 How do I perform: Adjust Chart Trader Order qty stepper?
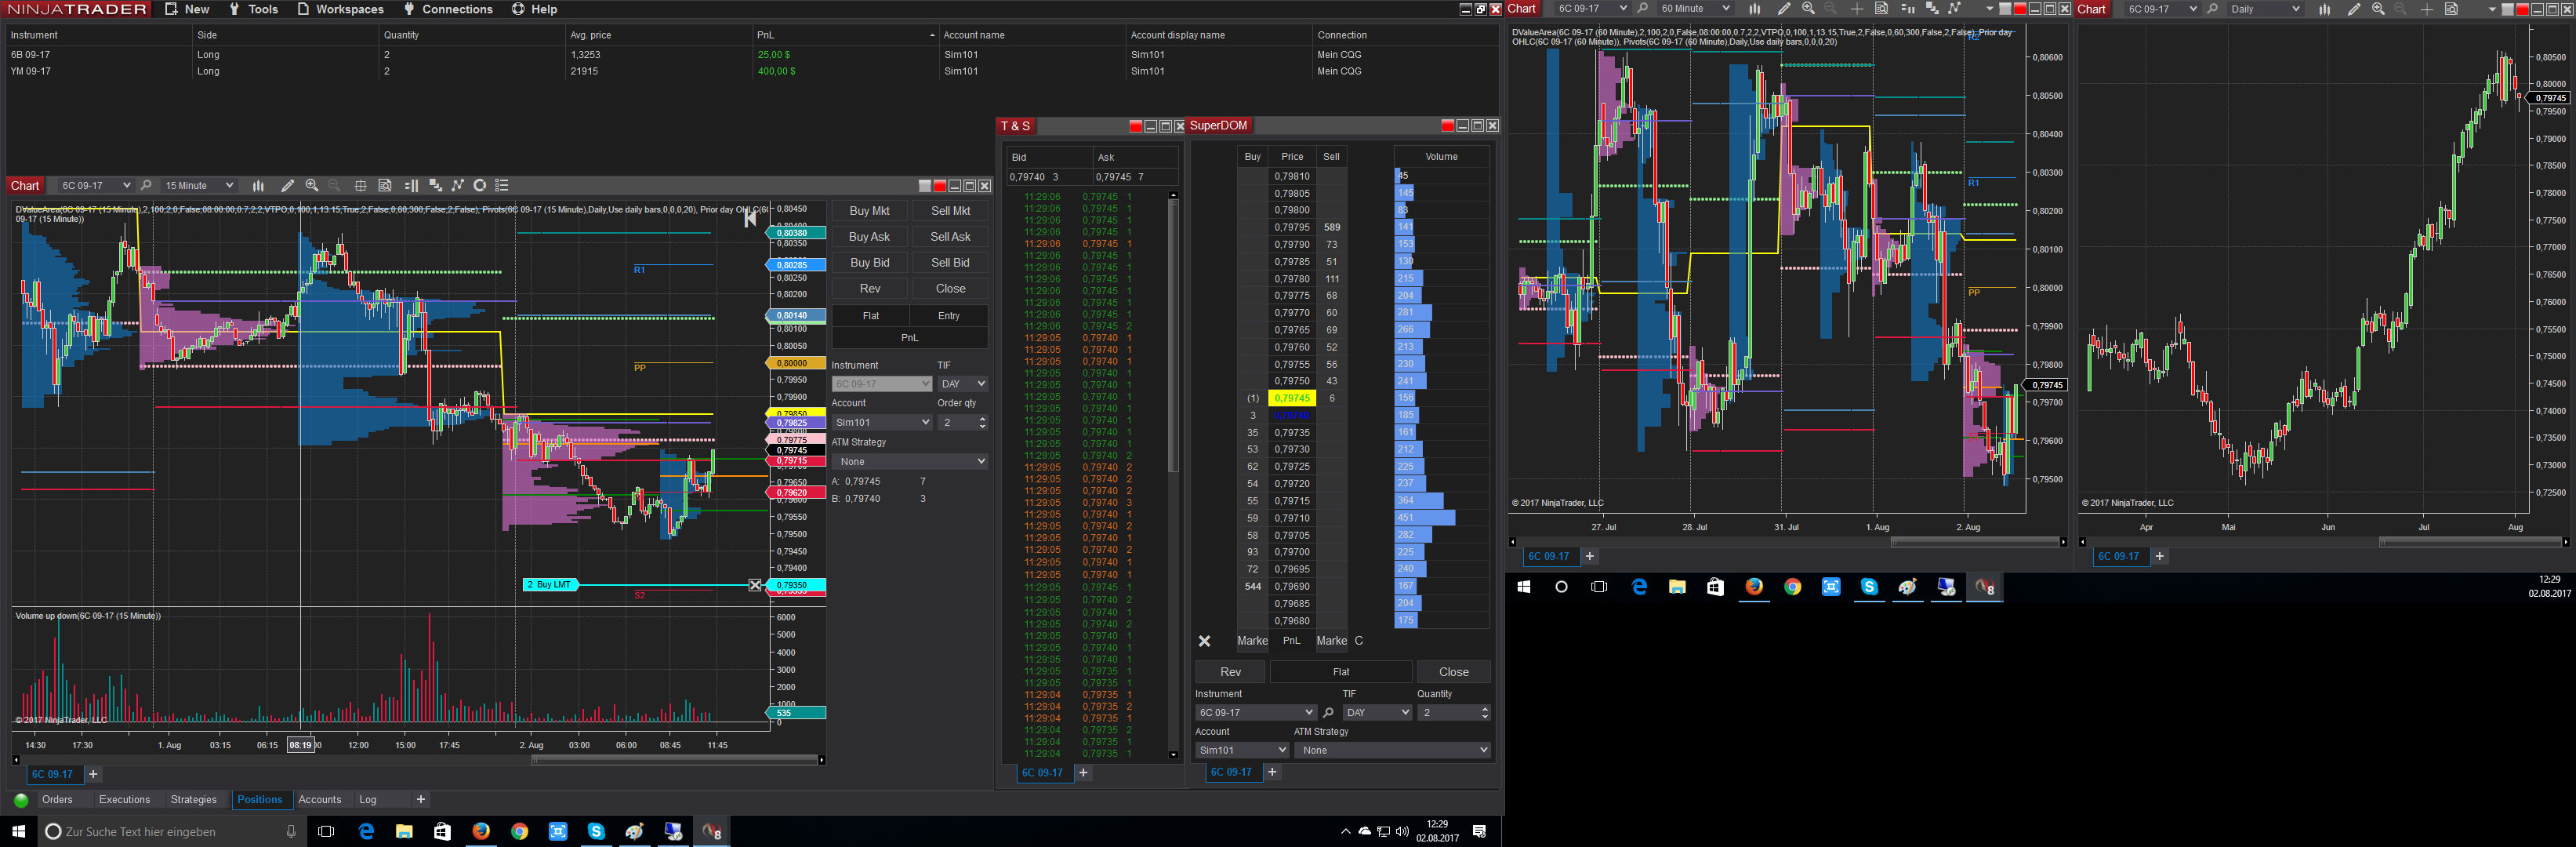click(x=982, y=423)
